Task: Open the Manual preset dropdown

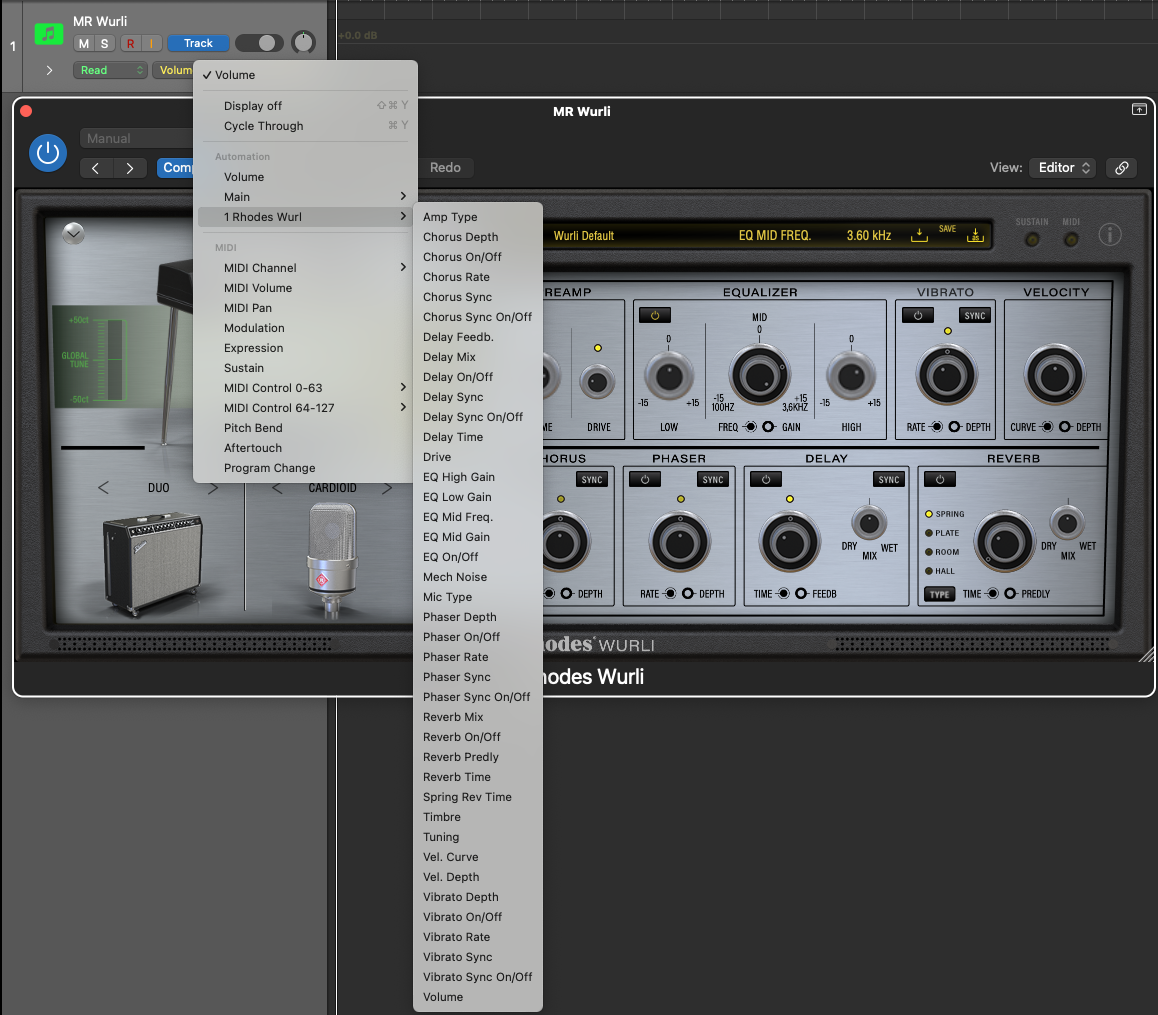Action: tap(137, 138)
